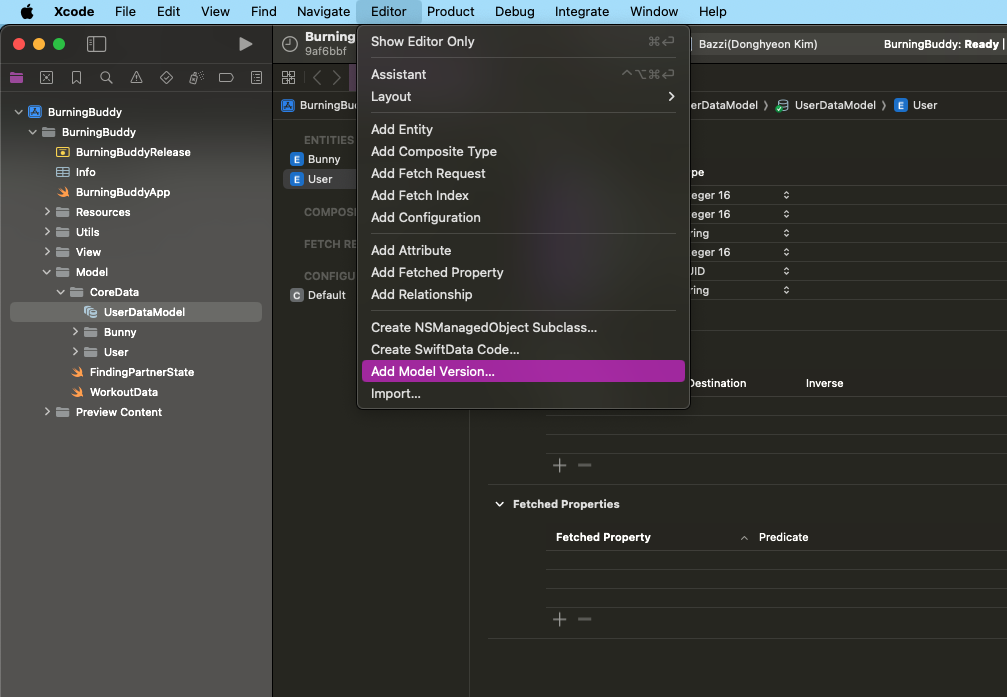Collapse the CoreData folder
The width and height of the screenshot is (1007, 697).
(61, 292)
